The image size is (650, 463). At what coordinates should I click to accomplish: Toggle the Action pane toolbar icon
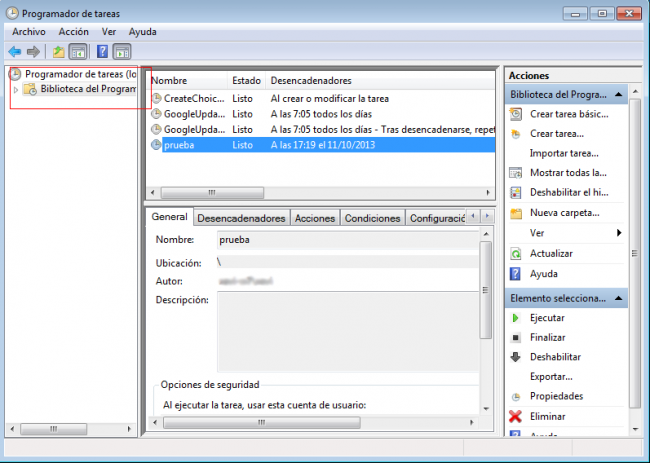click(121, 52)
